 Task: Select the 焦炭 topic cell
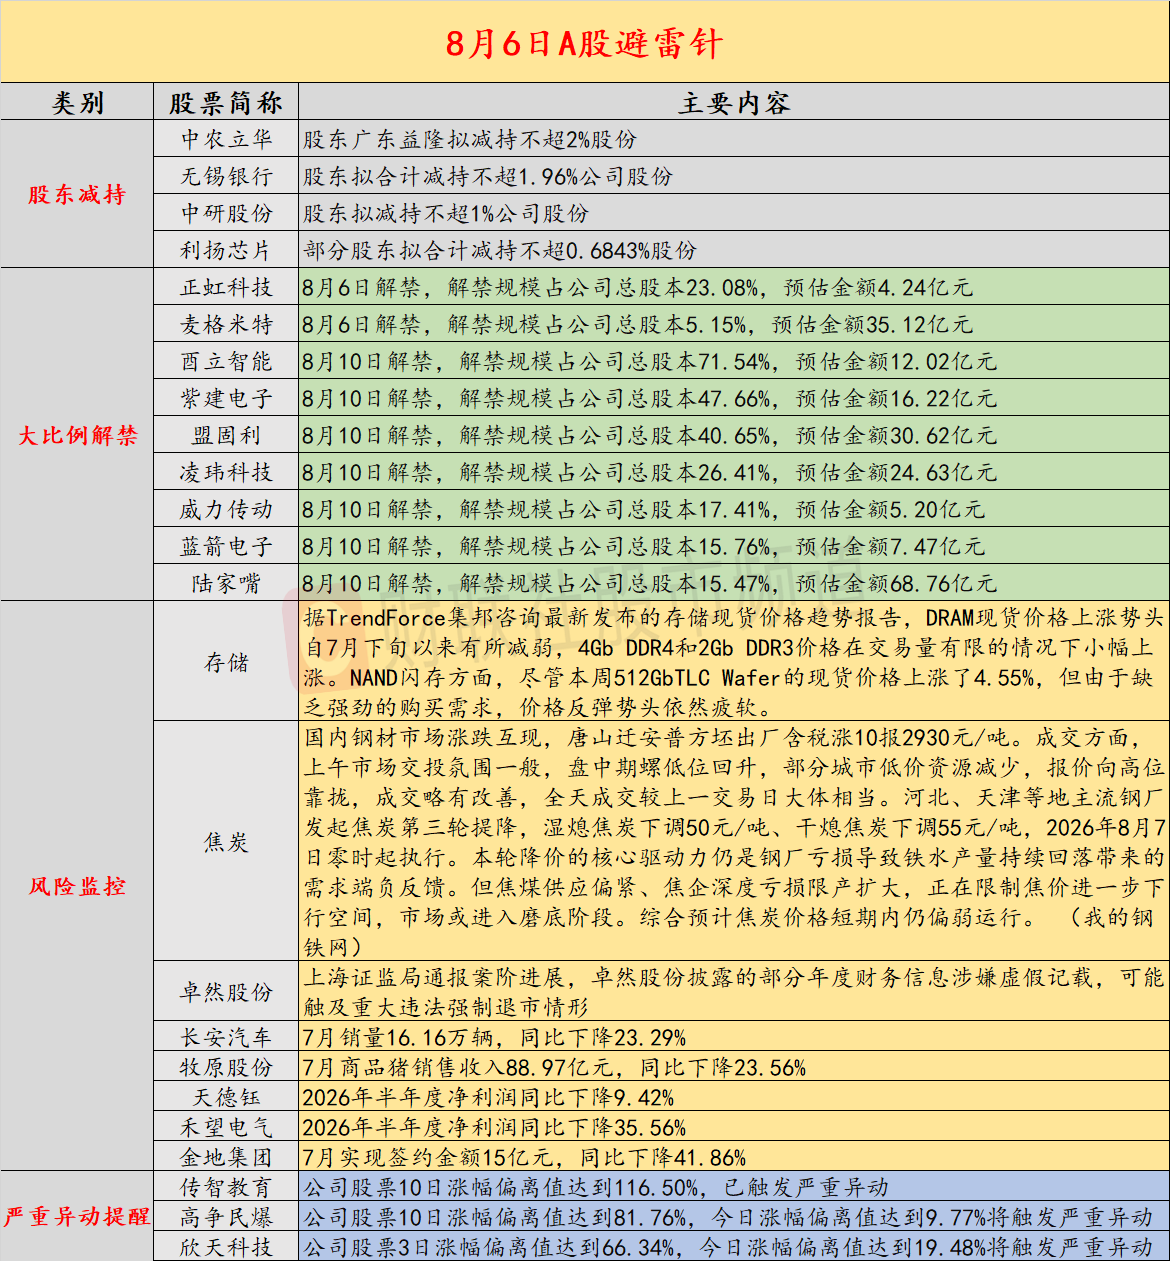[226, 842]
